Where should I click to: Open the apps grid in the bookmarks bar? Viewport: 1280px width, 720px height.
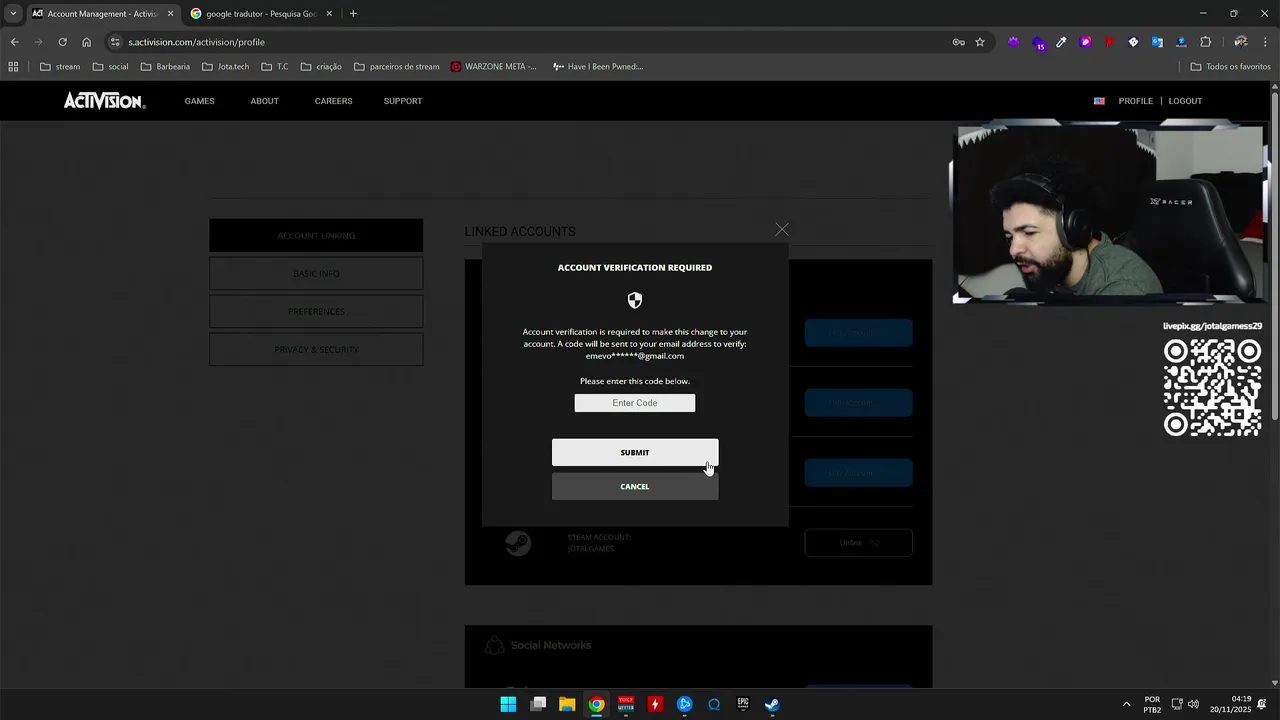[x=13, y=67]
